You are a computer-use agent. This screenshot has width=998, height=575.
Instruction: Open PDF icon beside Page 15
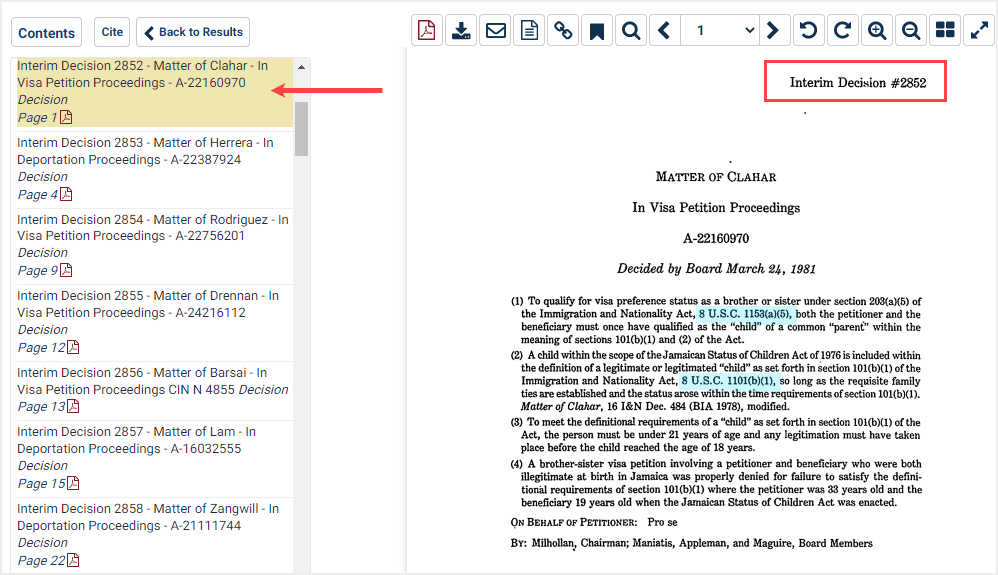73,483
